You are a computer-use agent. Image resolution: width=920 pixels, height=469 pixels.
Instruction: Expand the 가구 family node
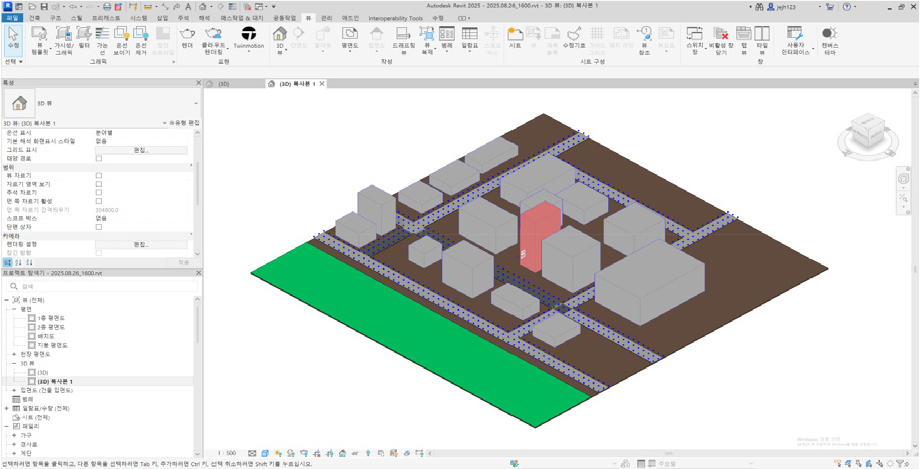pos(14,435)
